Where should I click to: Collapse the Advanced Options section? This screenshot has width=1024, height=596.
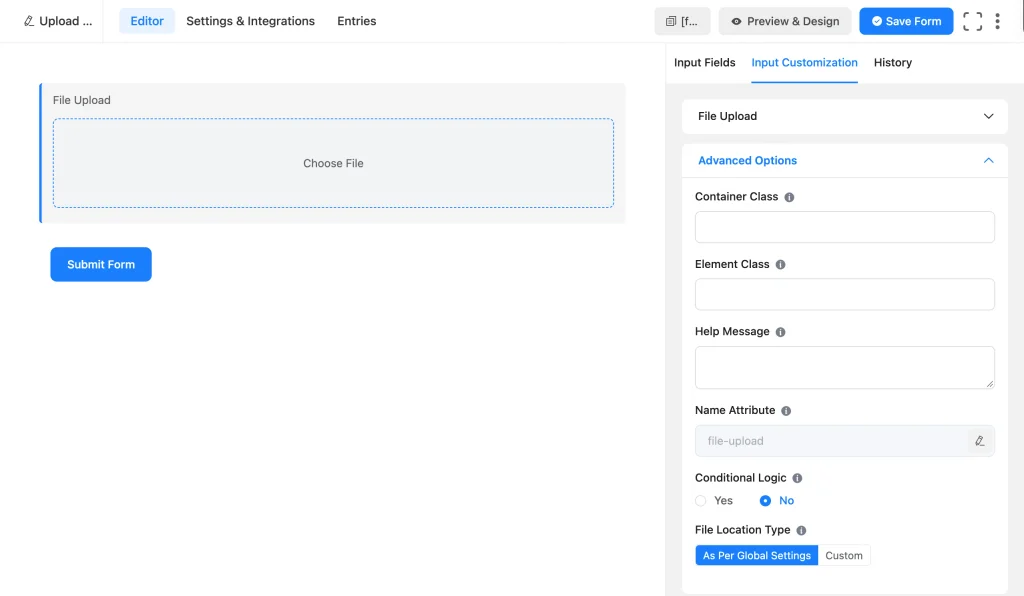(844, 161)
